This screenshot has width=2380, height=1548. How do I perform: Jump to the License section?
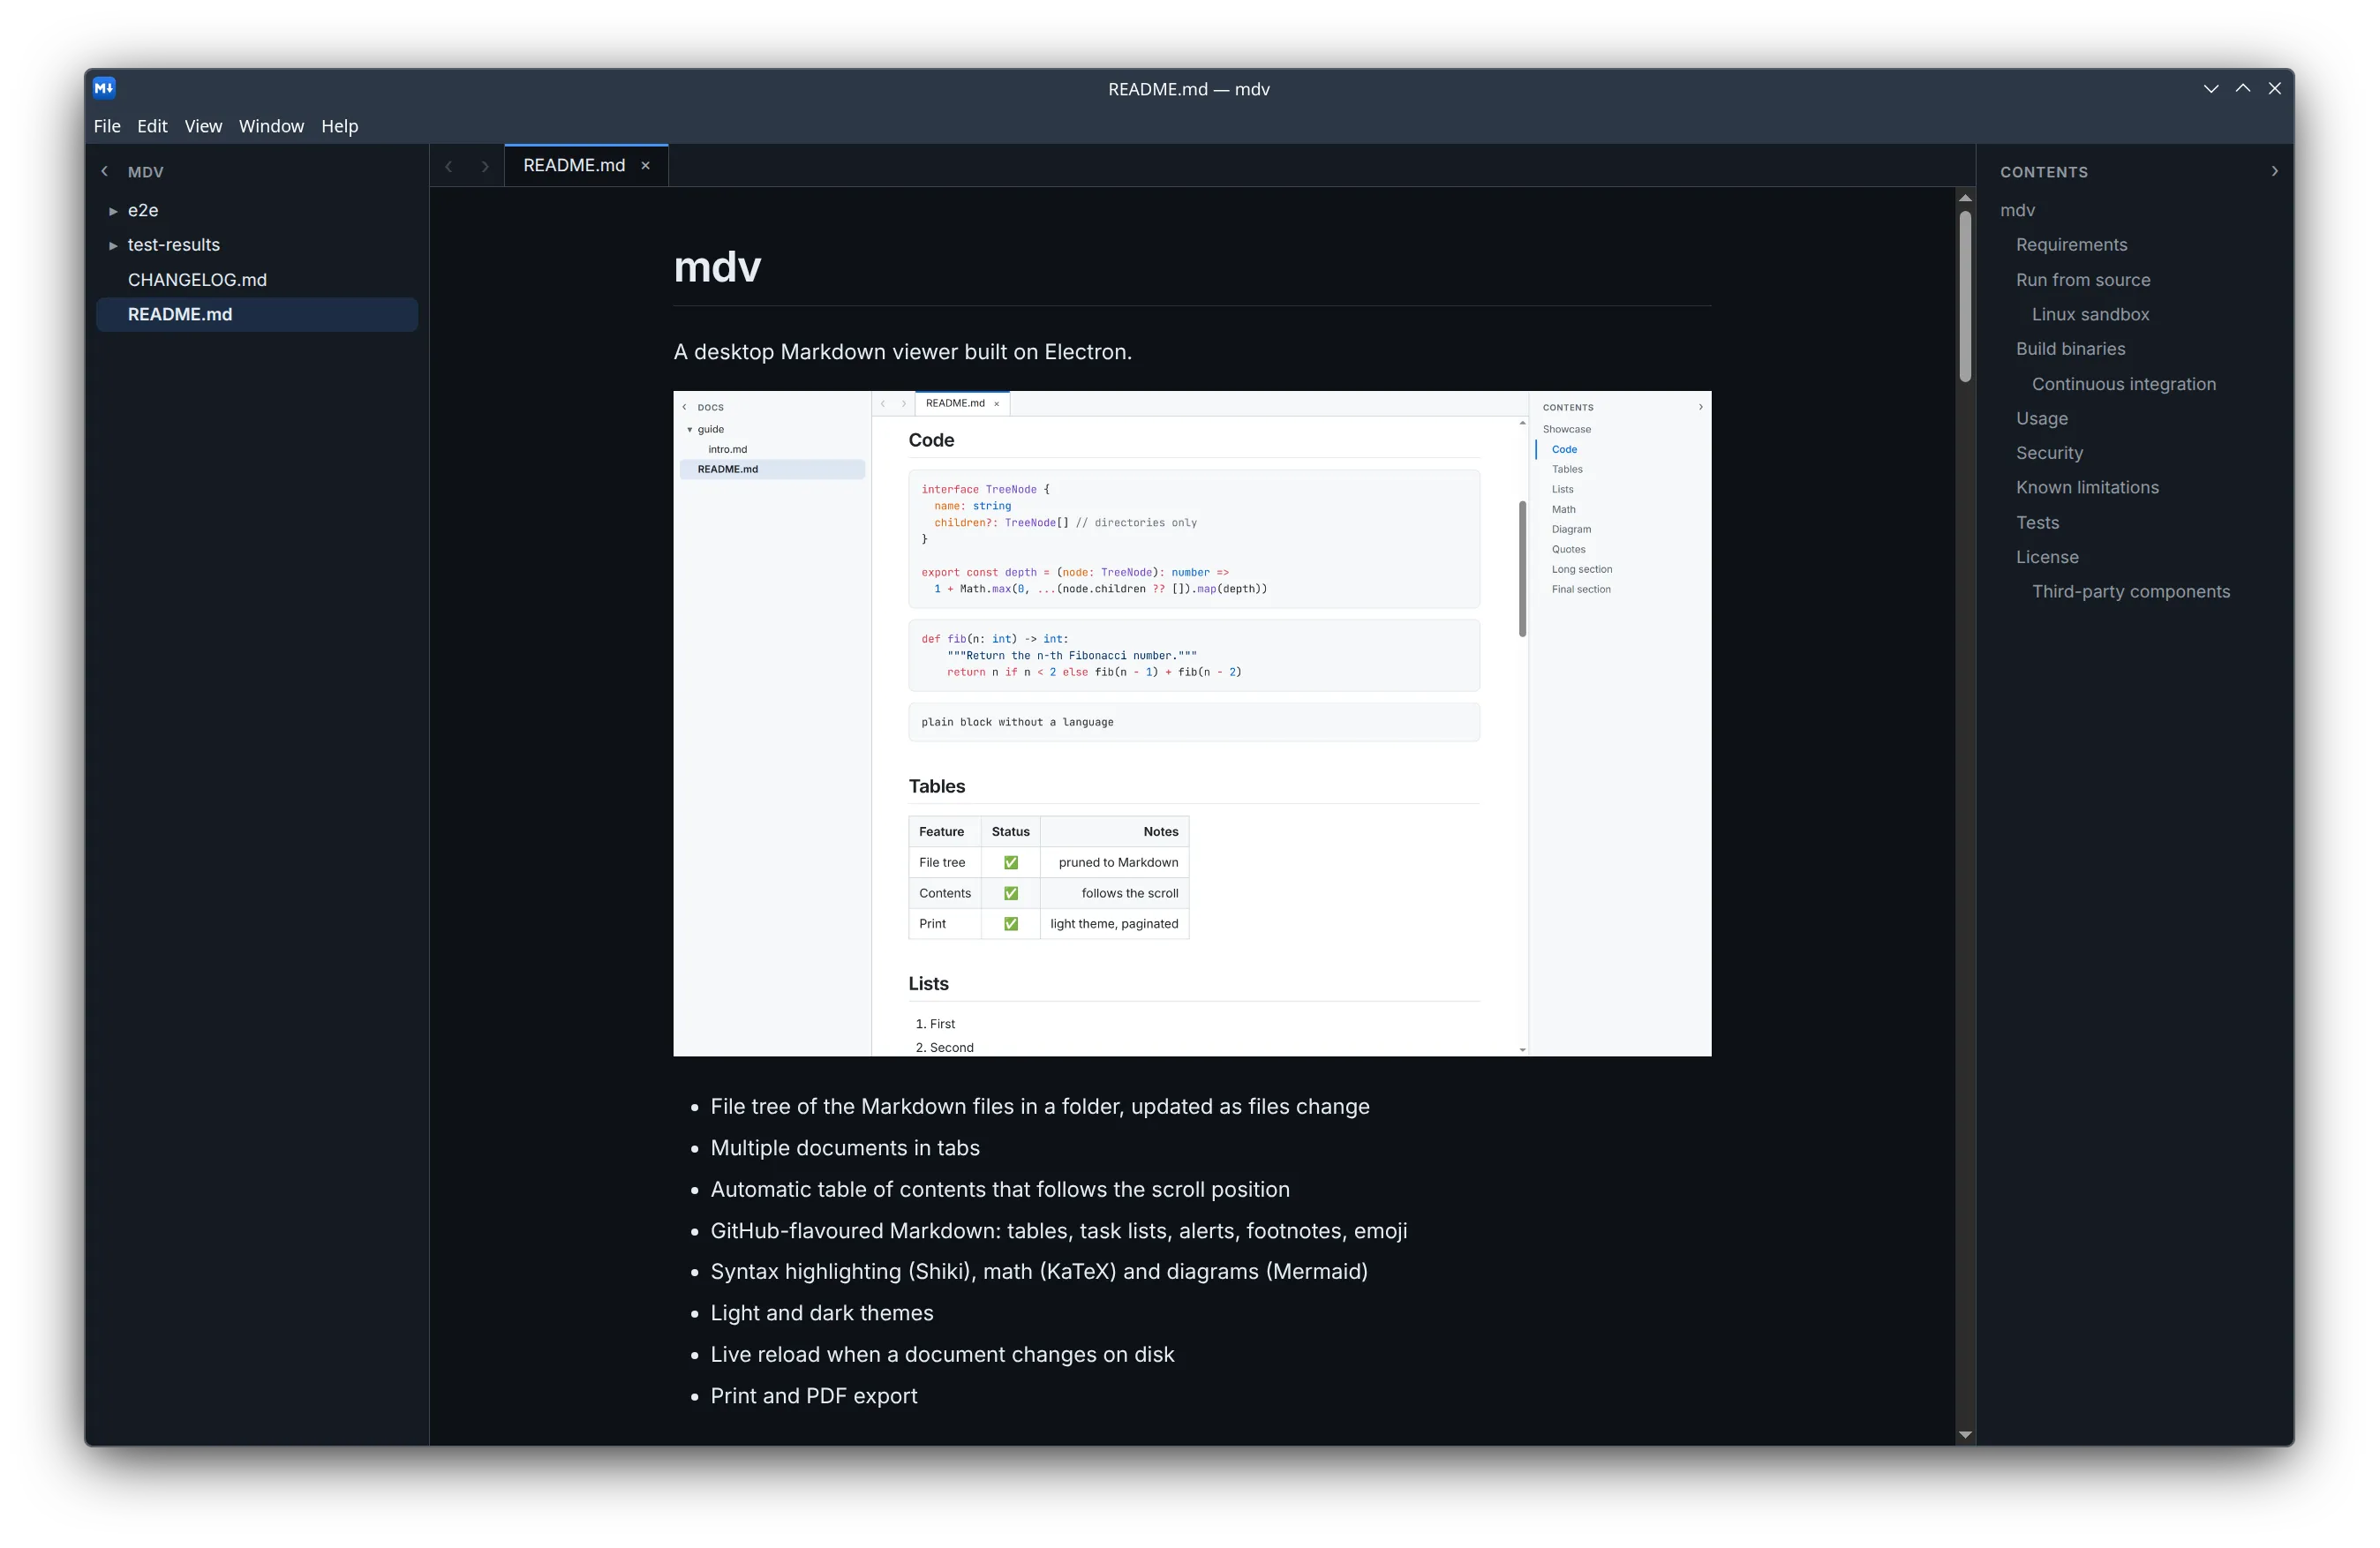click(x=2047, y=557)
